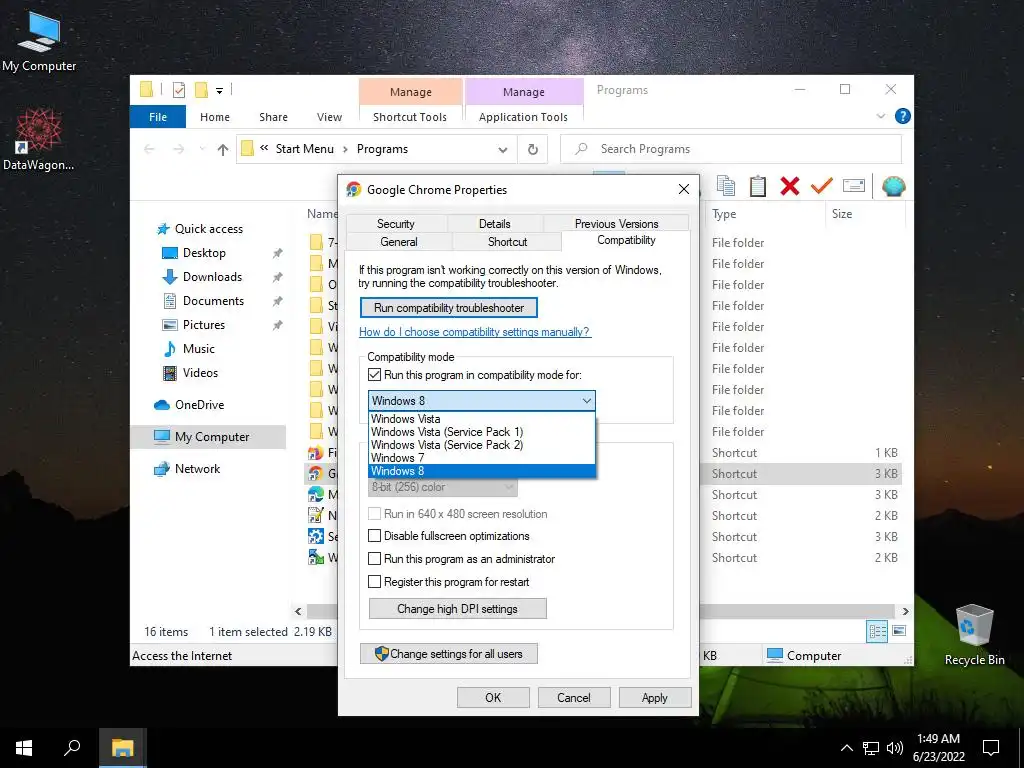Click the Search Programs field
Screen dimensions: 1024x768
731,149
